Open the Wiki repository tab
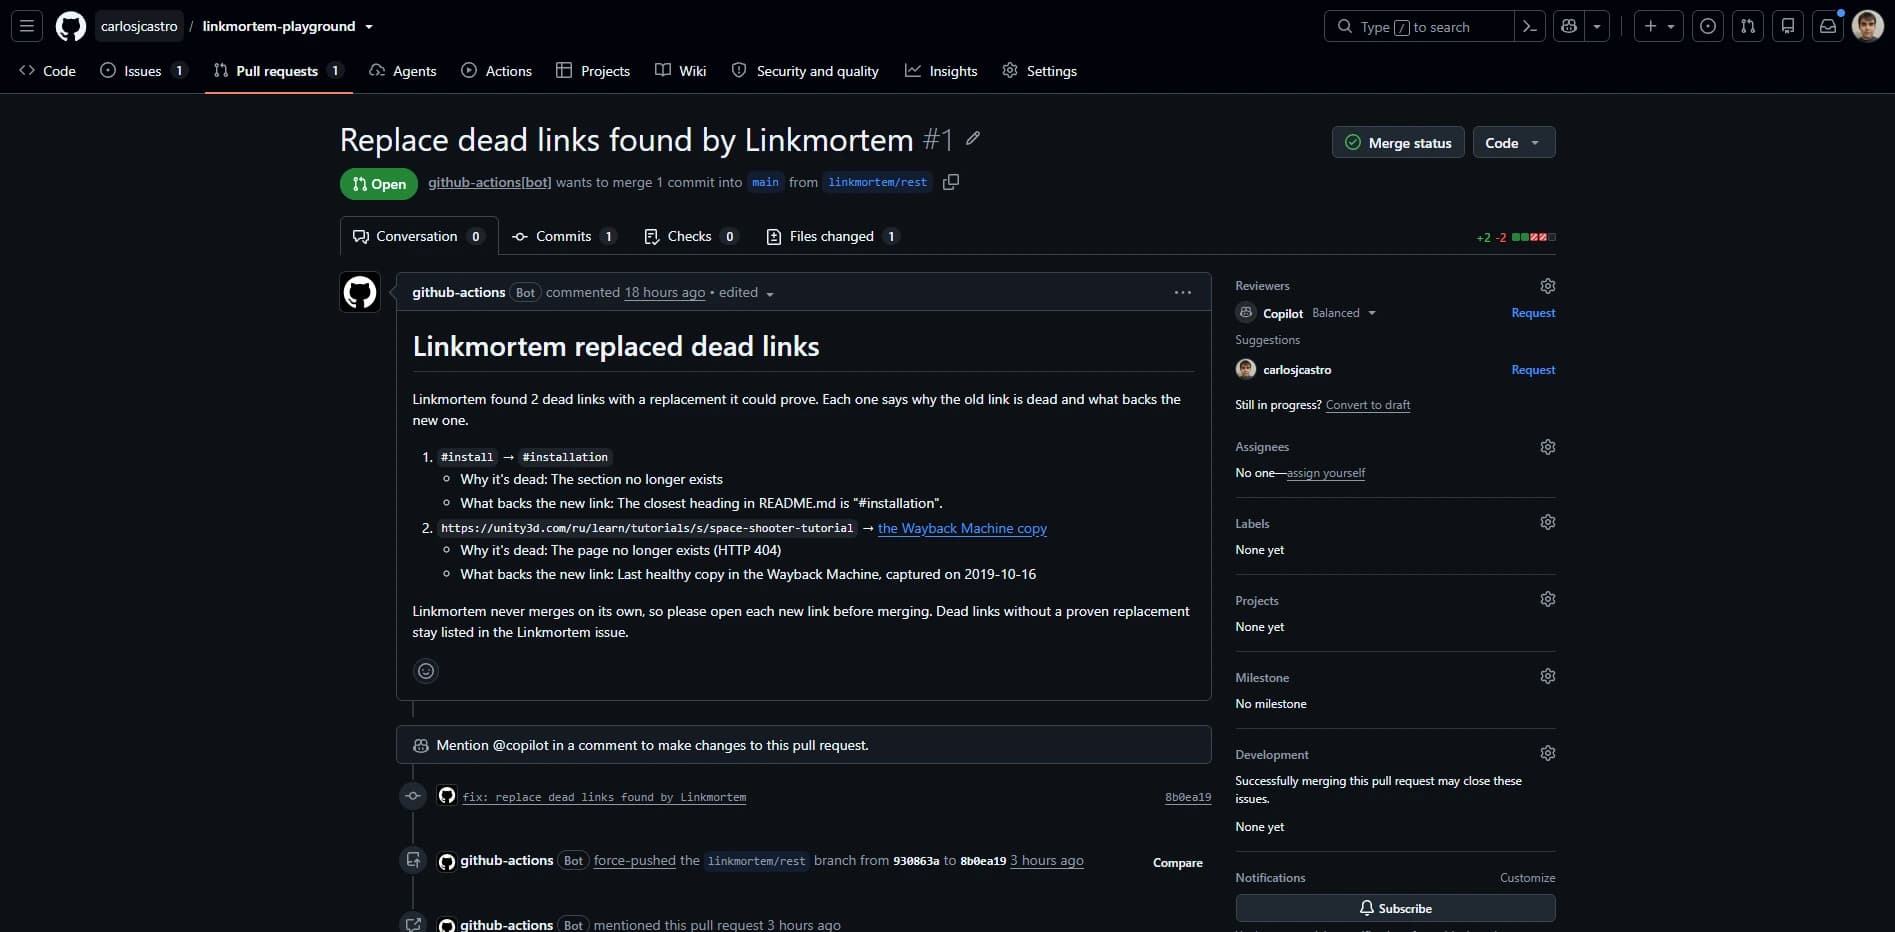Viewport: 1895px width, 932px height. 680,71
